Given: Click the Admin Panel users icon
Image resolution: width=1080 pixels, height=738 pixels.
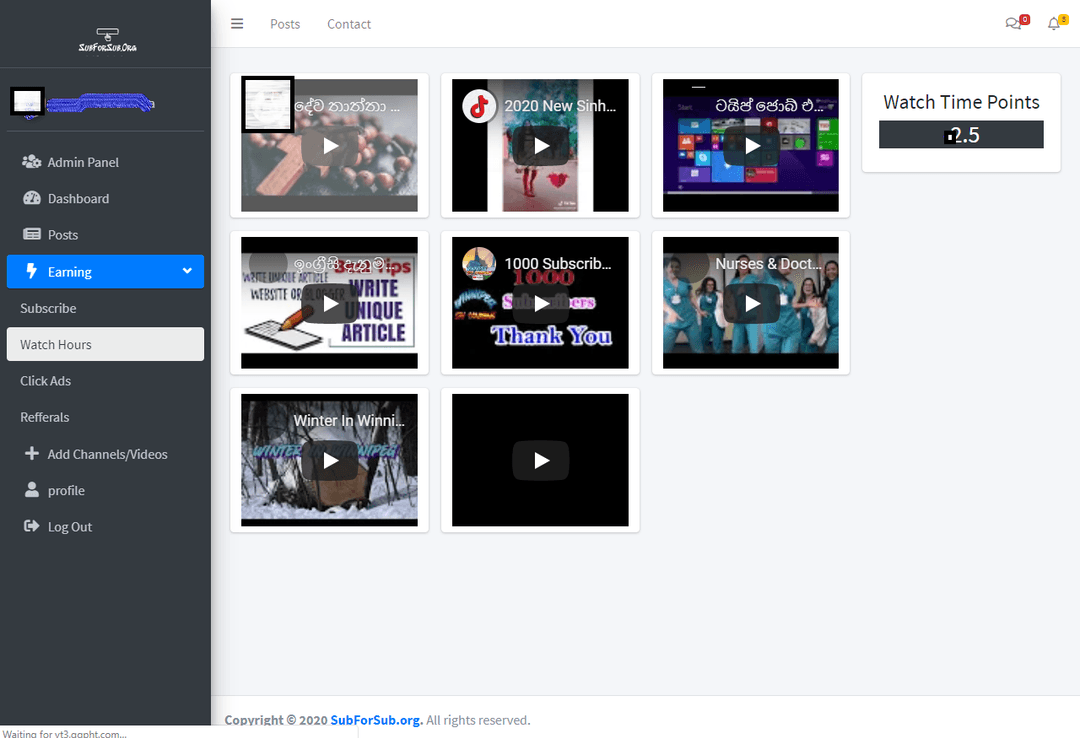Looking at the screenshot, I should [32, 162].
